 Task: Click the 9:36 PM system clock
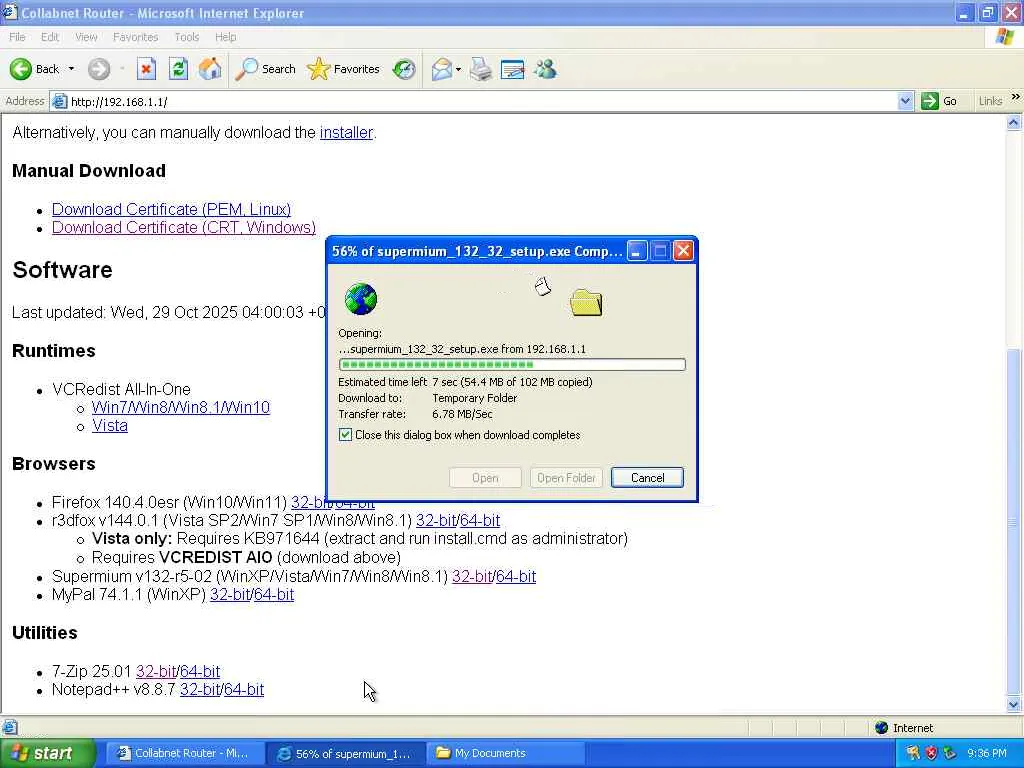coord(986,753)
